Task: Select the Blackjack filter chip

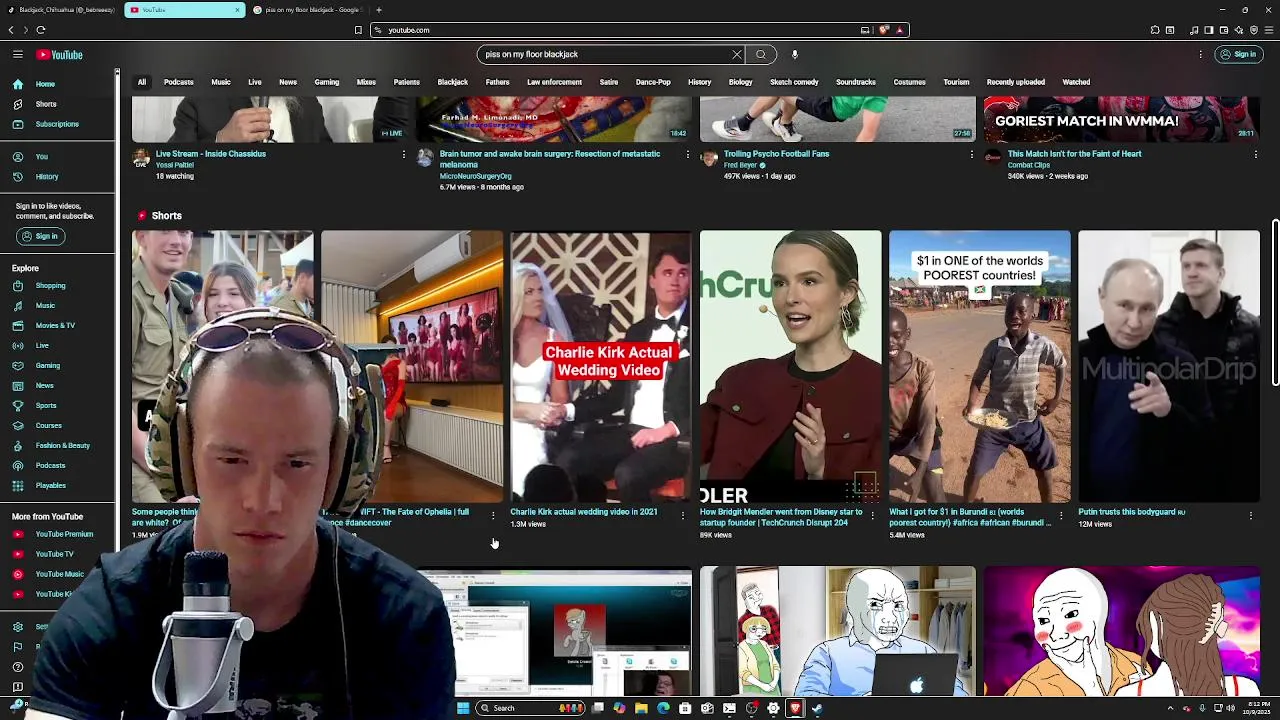Action: tap(452, 82)
